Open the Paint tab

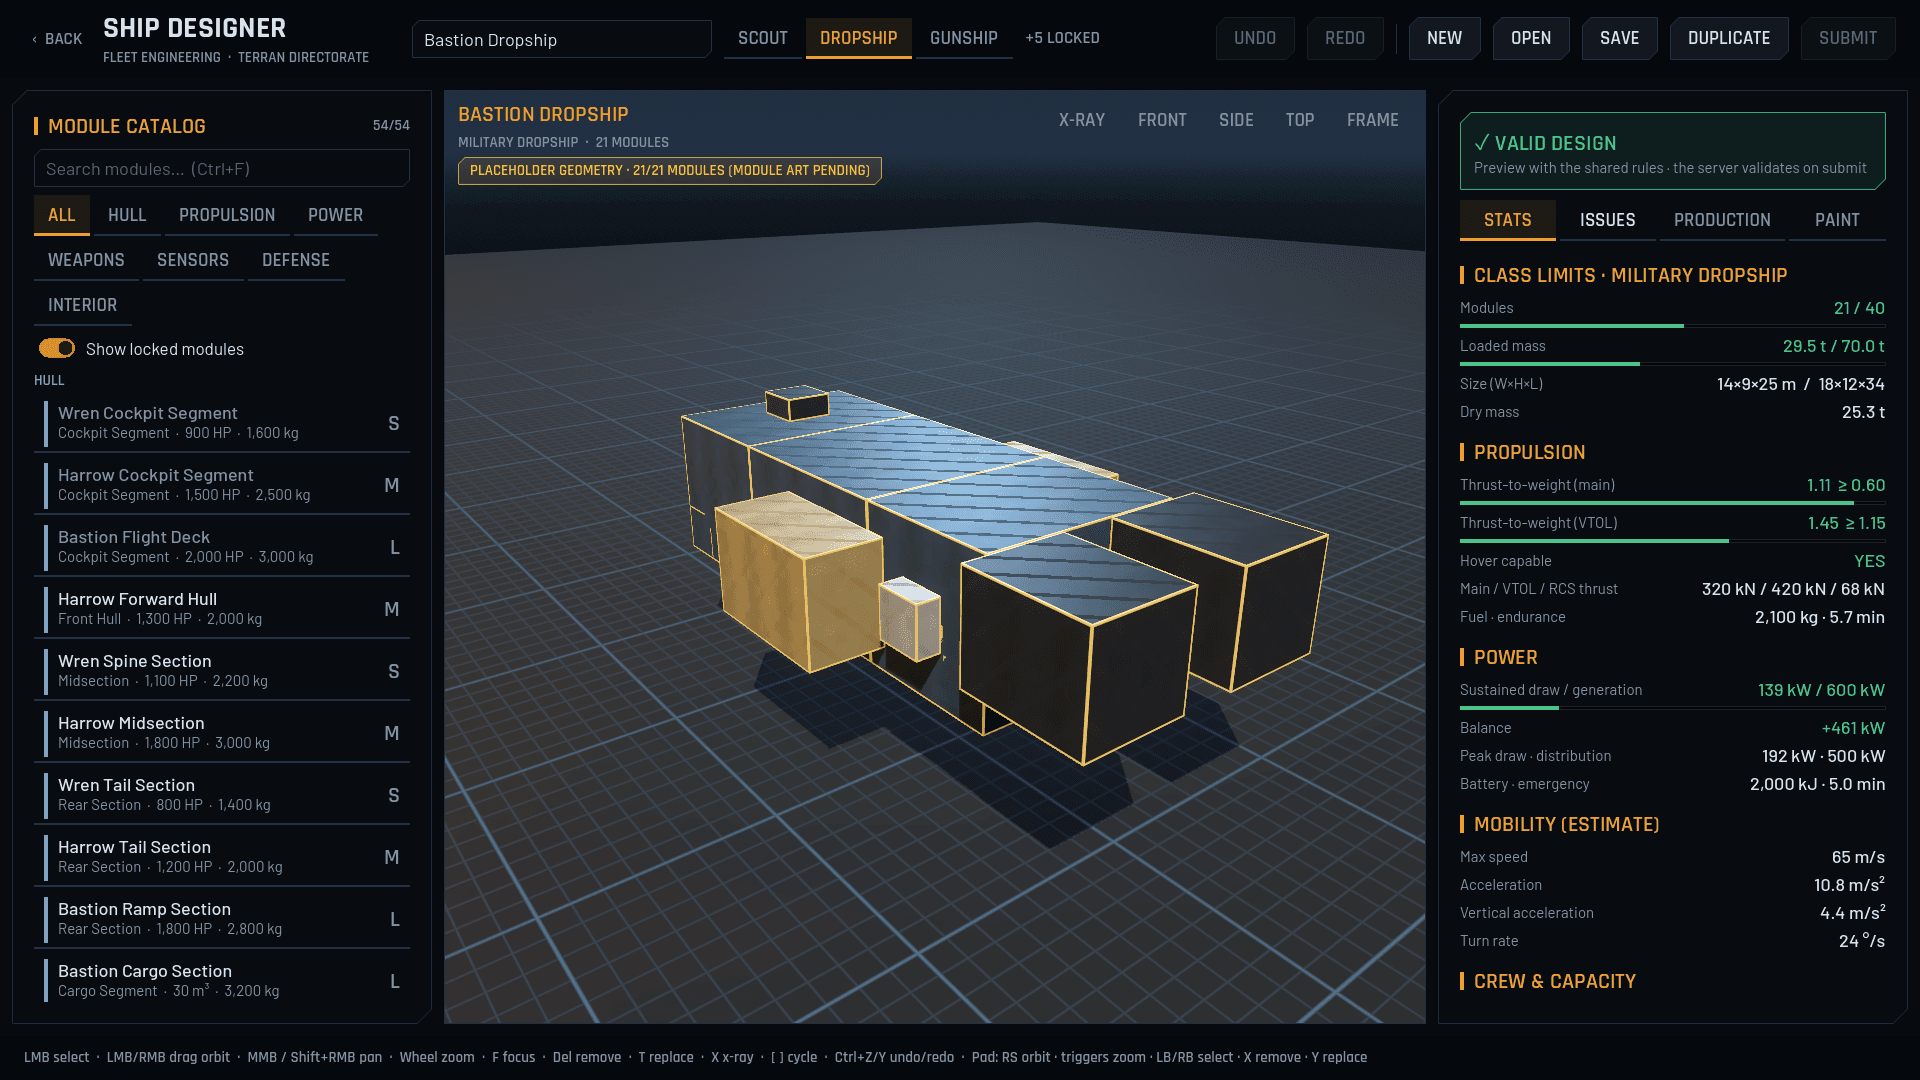[1838, 220]
